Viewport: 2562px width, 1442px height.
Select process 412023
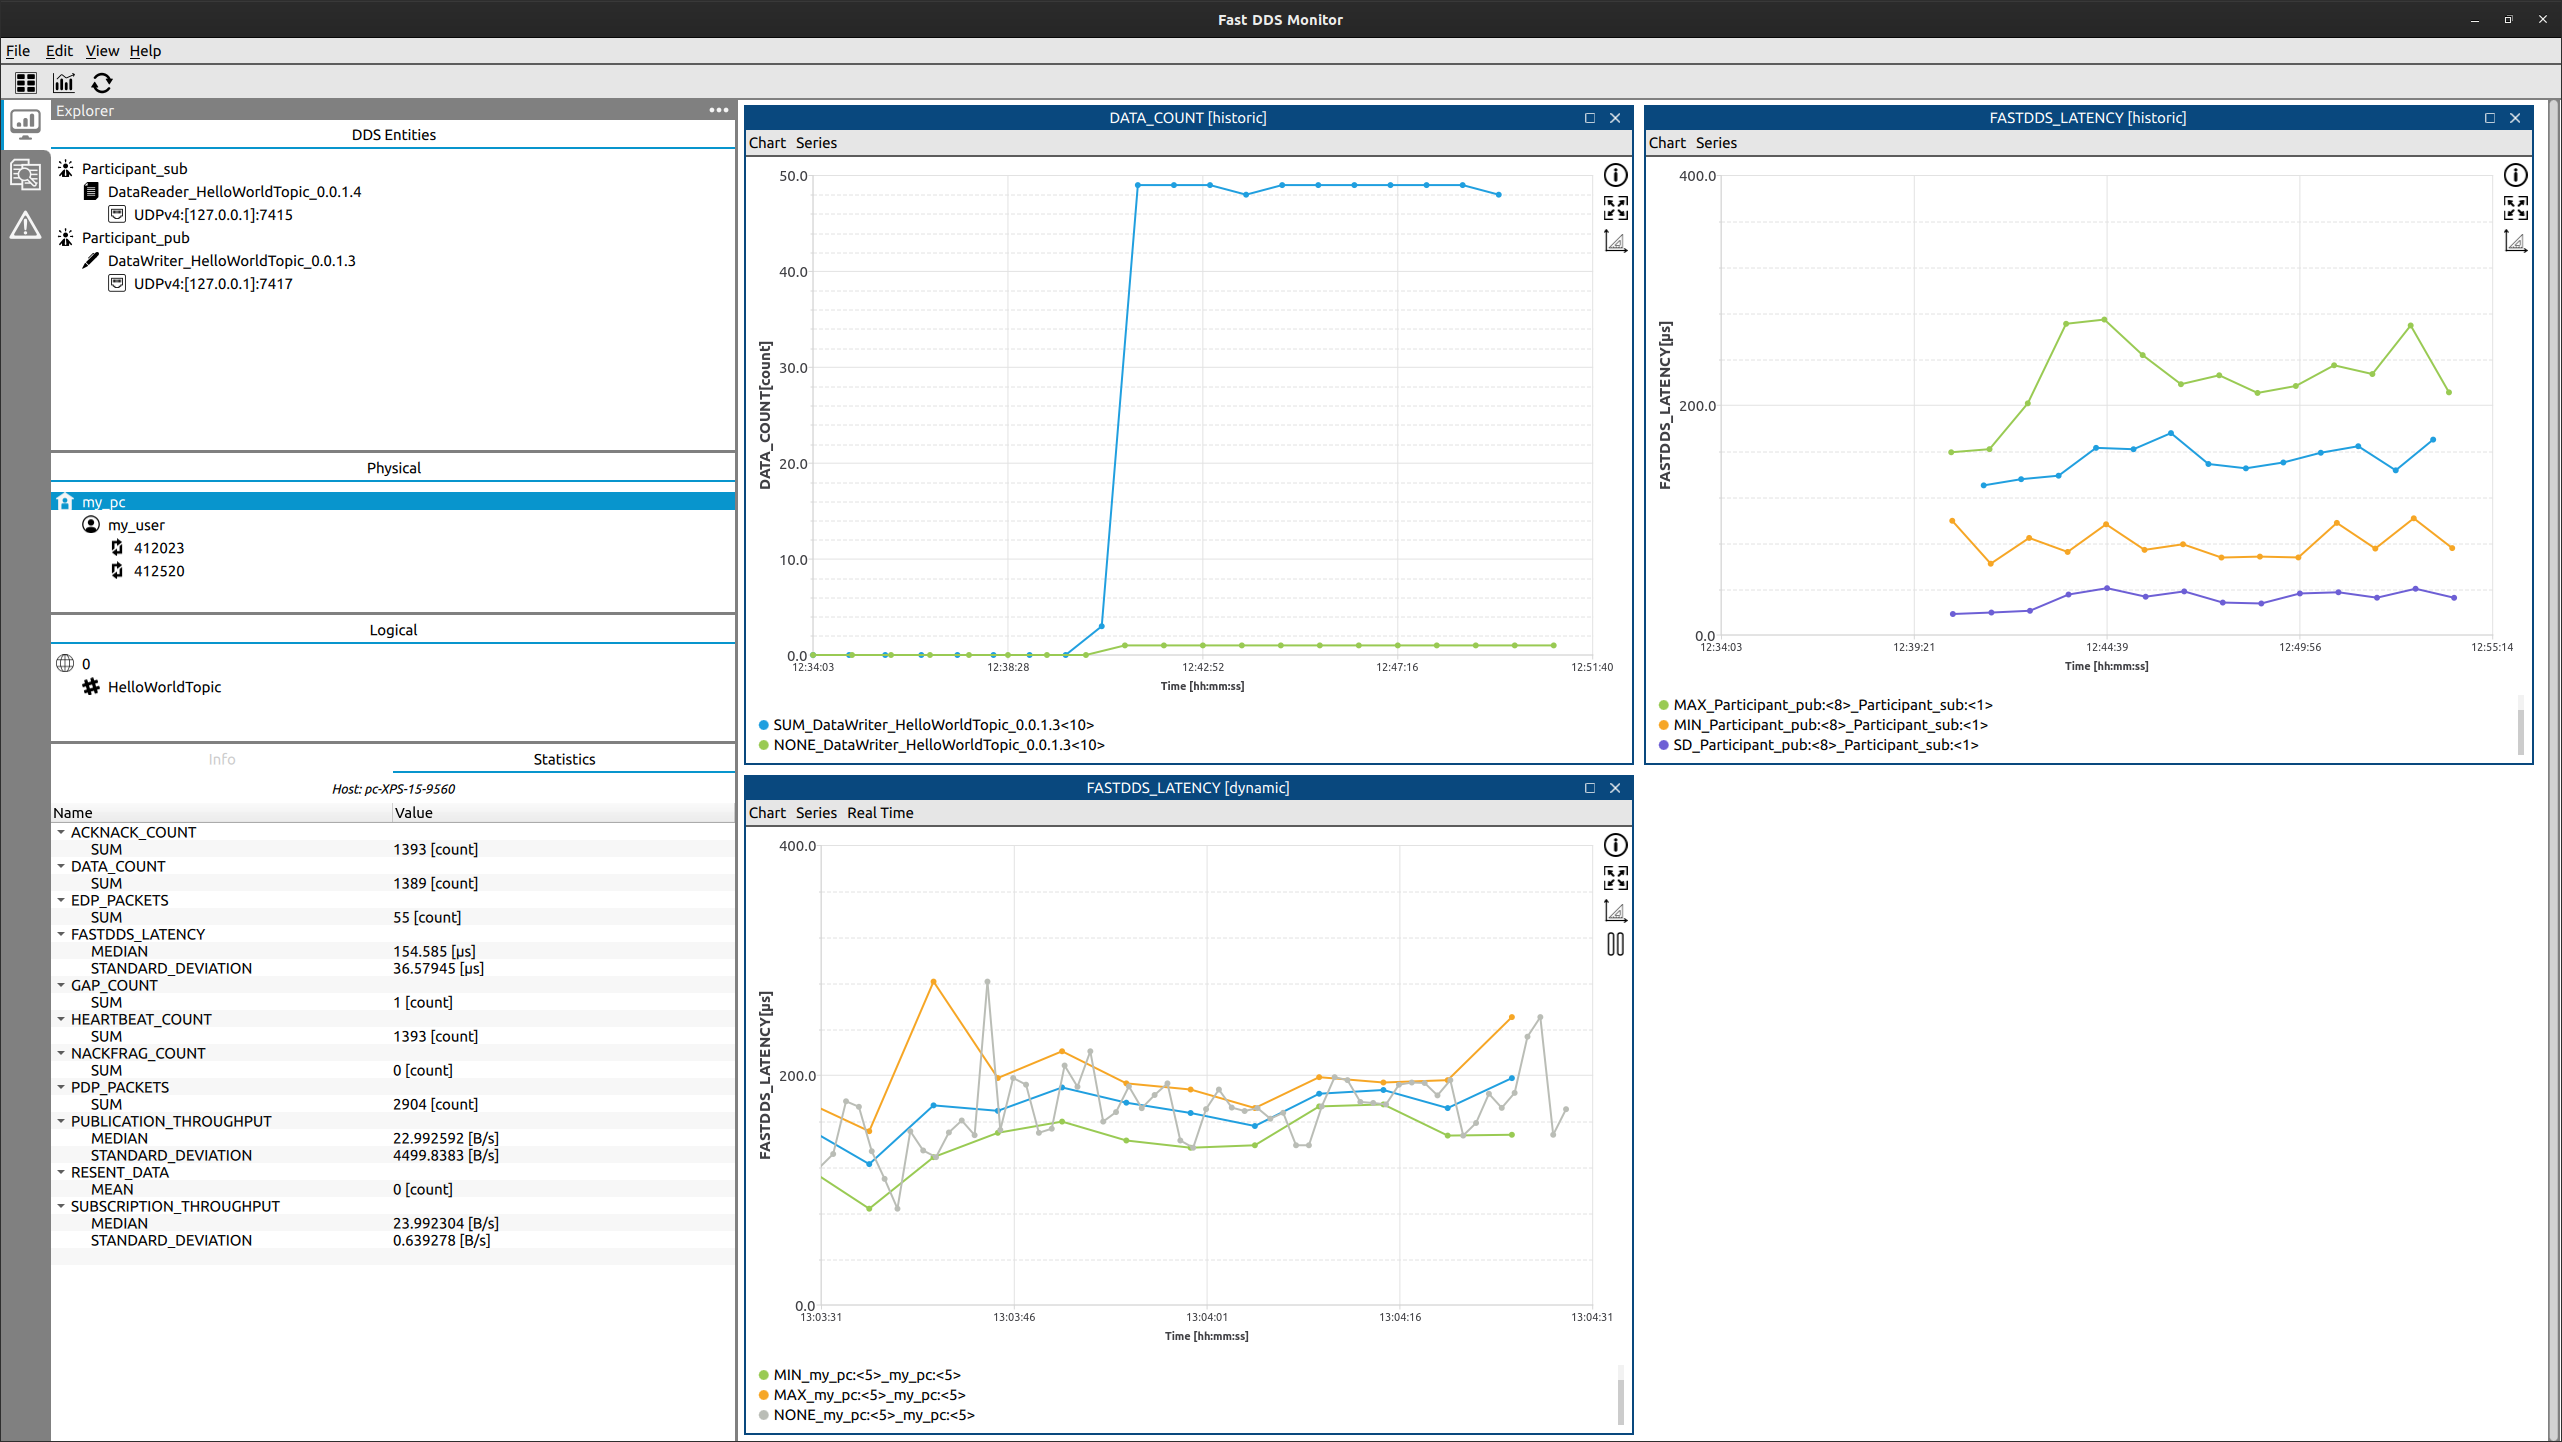(x=159, y=548)
